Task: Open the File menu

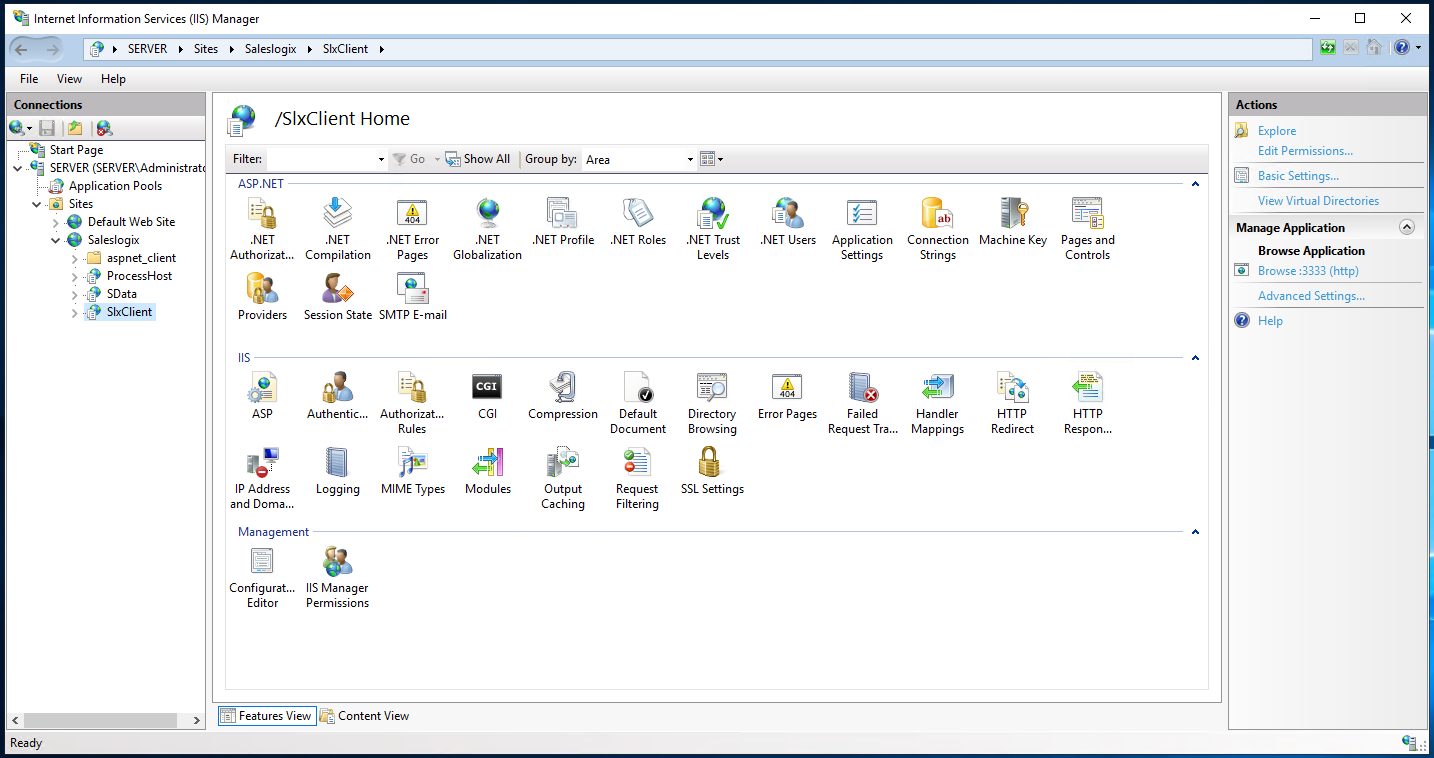Action: pyautogui.click(x=29, y=79)
